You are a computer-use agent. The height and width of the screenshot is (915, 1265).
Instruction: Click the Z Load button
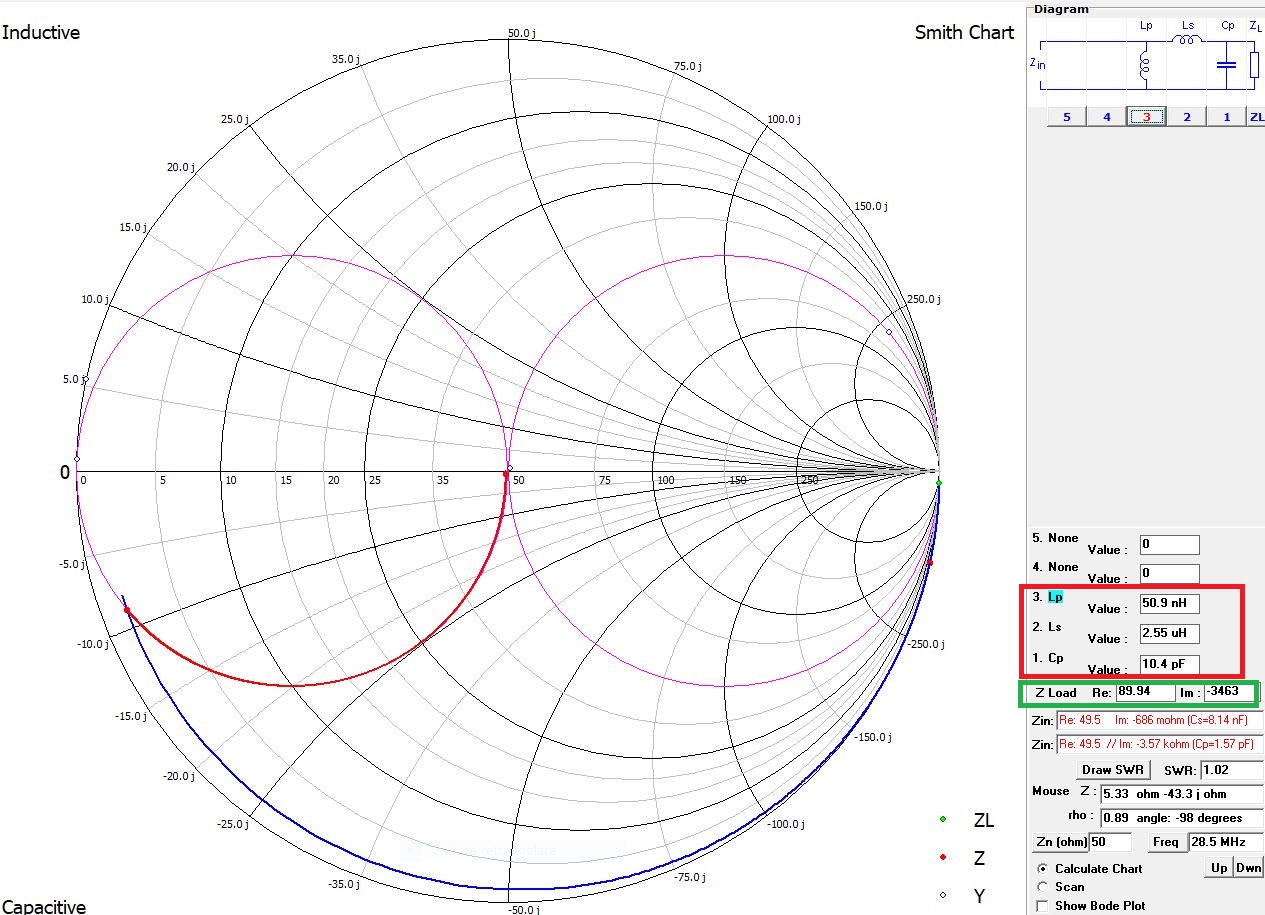click(x=1055, y=693)
